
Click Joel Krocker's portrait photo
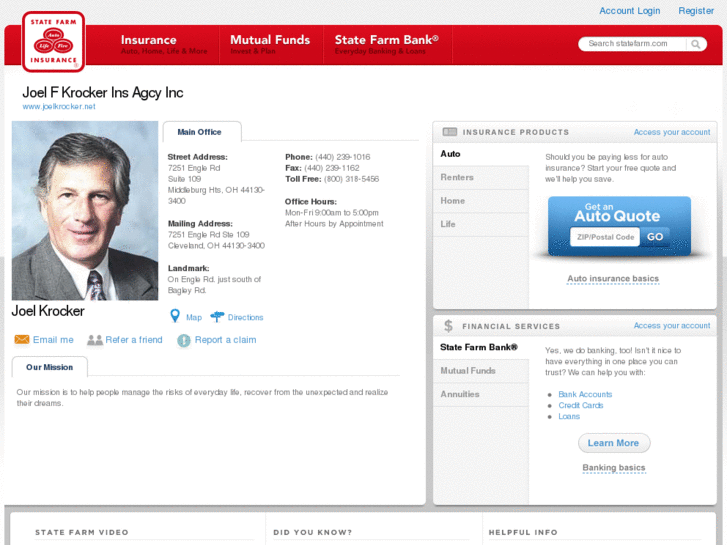click(x=85, y=211)
